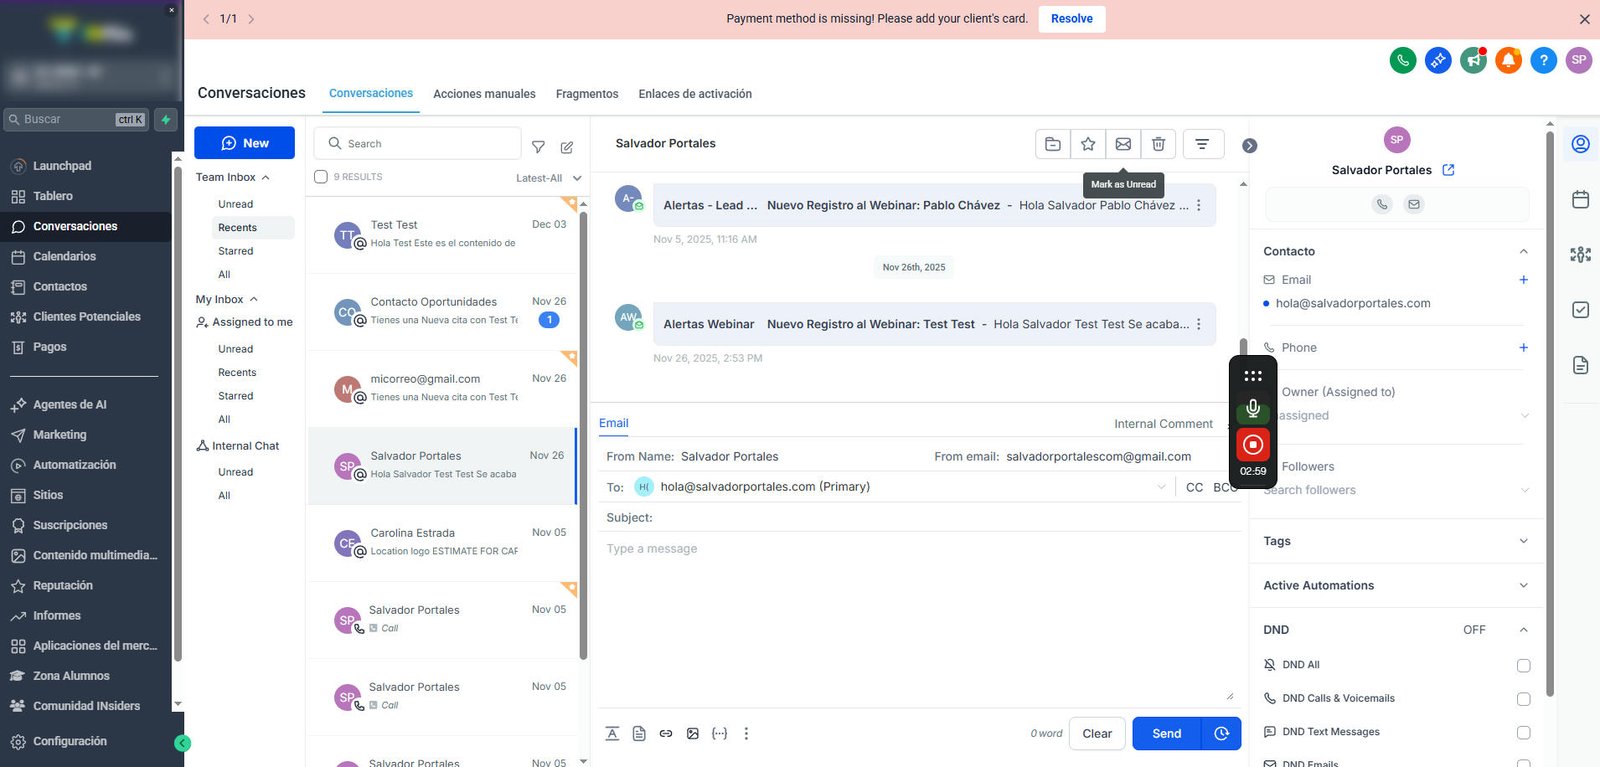Open Calendarios in the sidebar

point(64,257)
